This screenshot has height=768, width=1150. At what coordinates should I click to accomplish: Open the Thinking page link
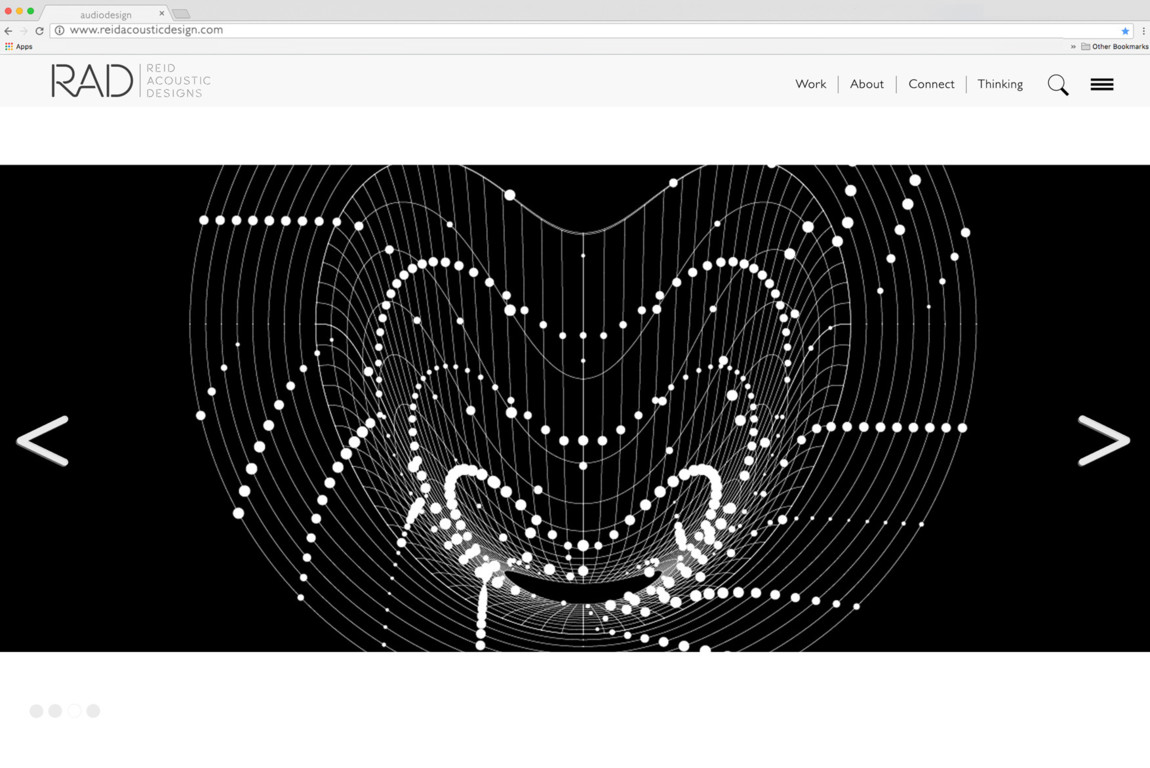pyautogui.click(x=1000, y=85)
